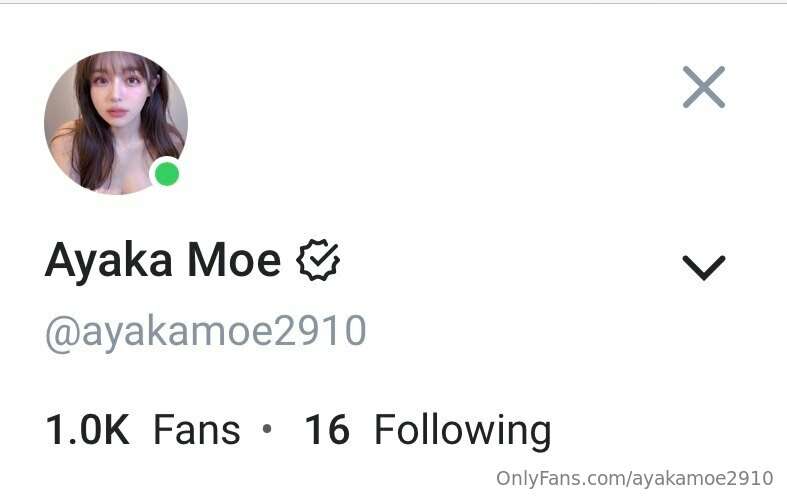787x503 pixels.
Task: Open the circular profile avatar photo
Action: pos(116,122)
